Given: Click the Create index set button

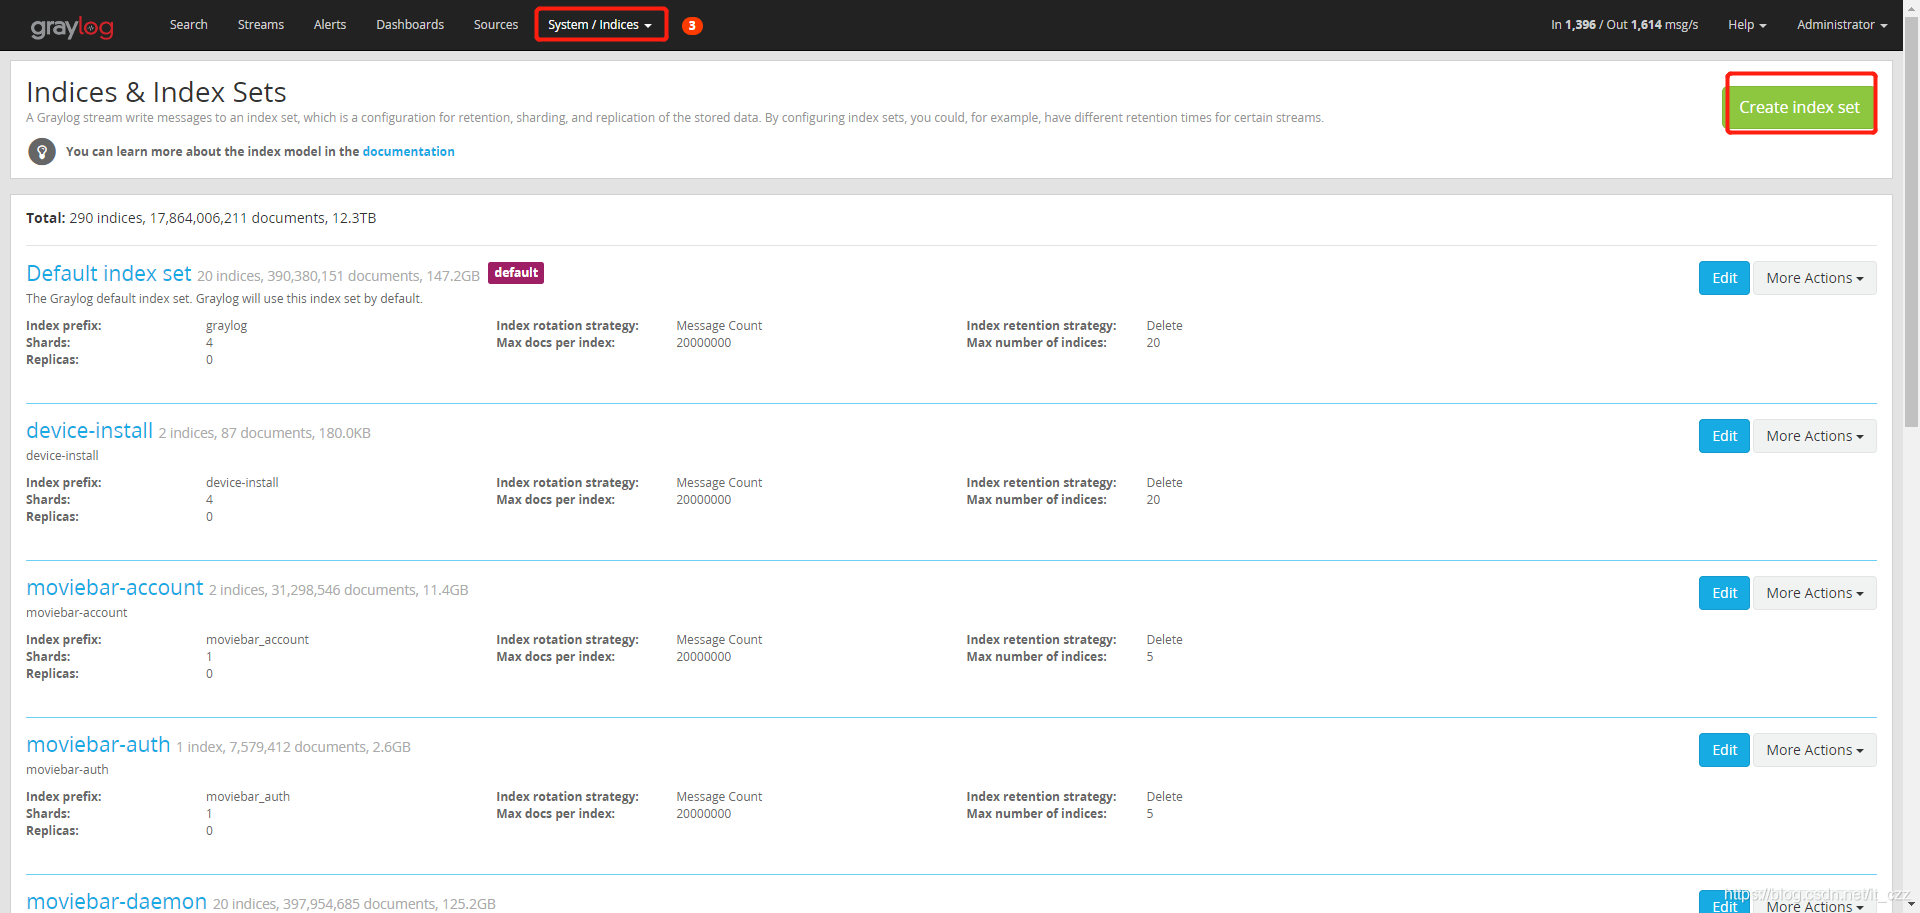Looking at the screenshot, I should coord(1799,107).
